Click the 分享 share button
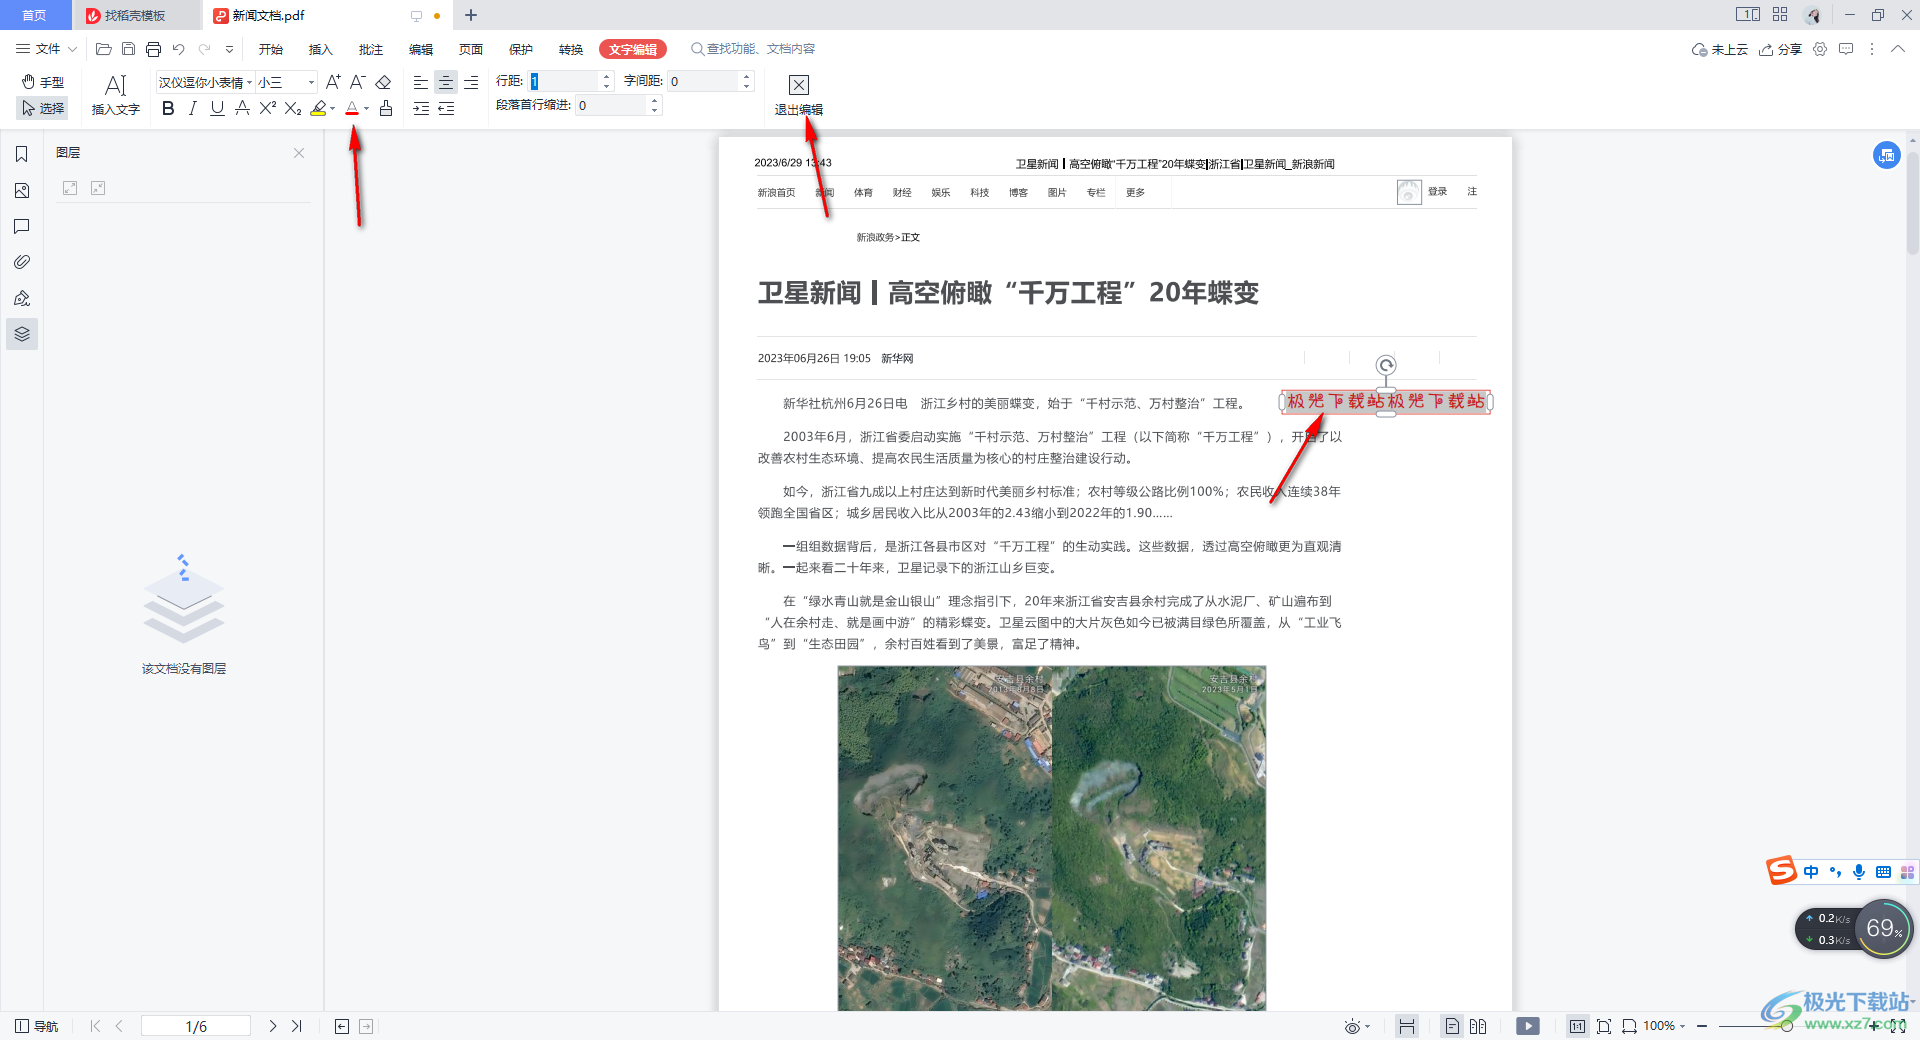 click(x=1780, y=49)
